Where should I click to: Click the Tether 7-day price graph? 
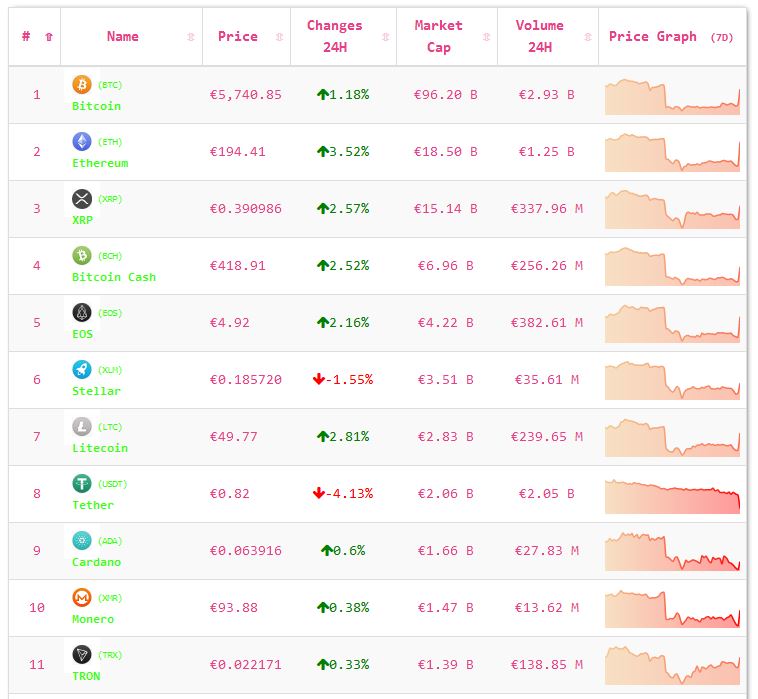click(x=672, y=495)
